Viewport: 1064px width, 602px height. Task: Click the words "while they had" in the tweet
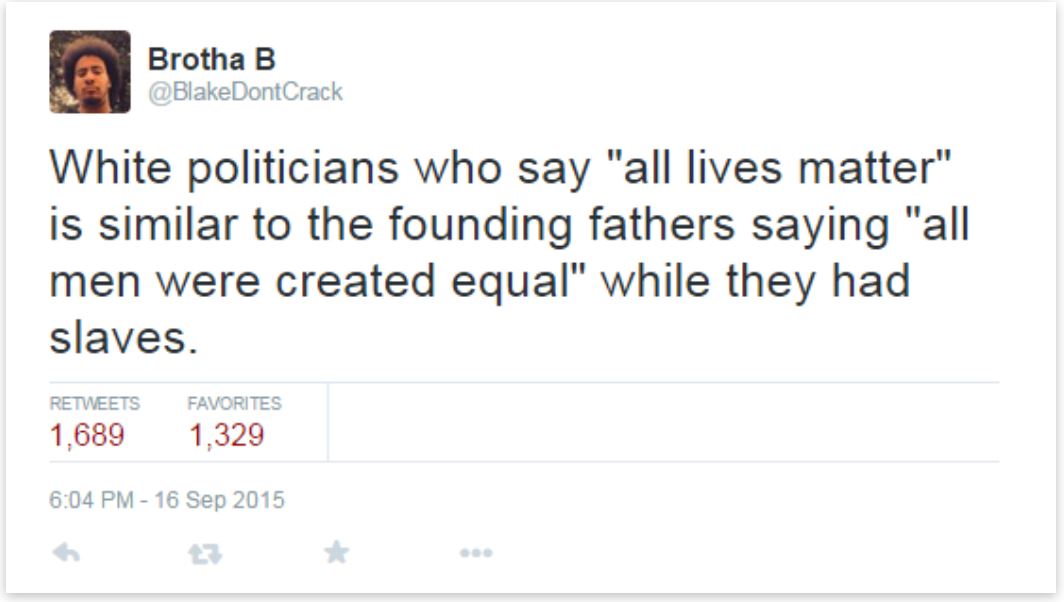(755, 283)
